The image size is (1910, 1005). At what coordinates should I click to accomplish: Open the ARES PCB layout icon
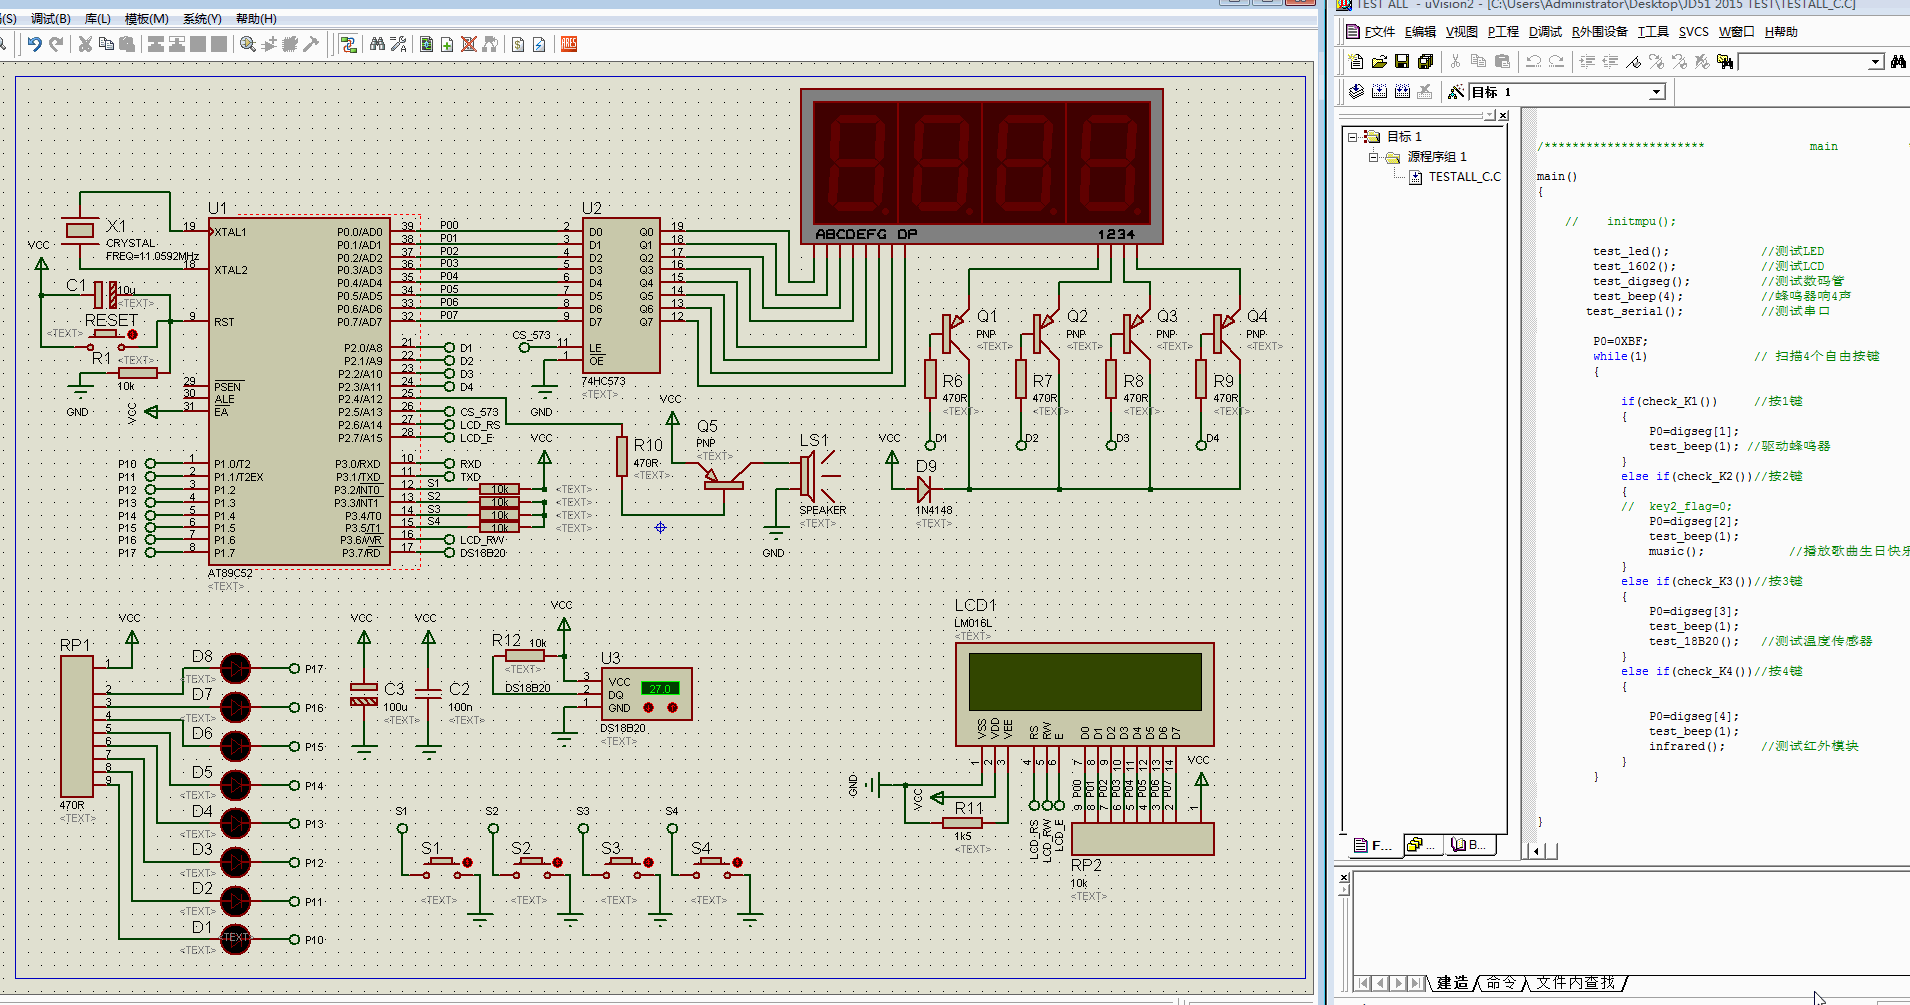569,44
